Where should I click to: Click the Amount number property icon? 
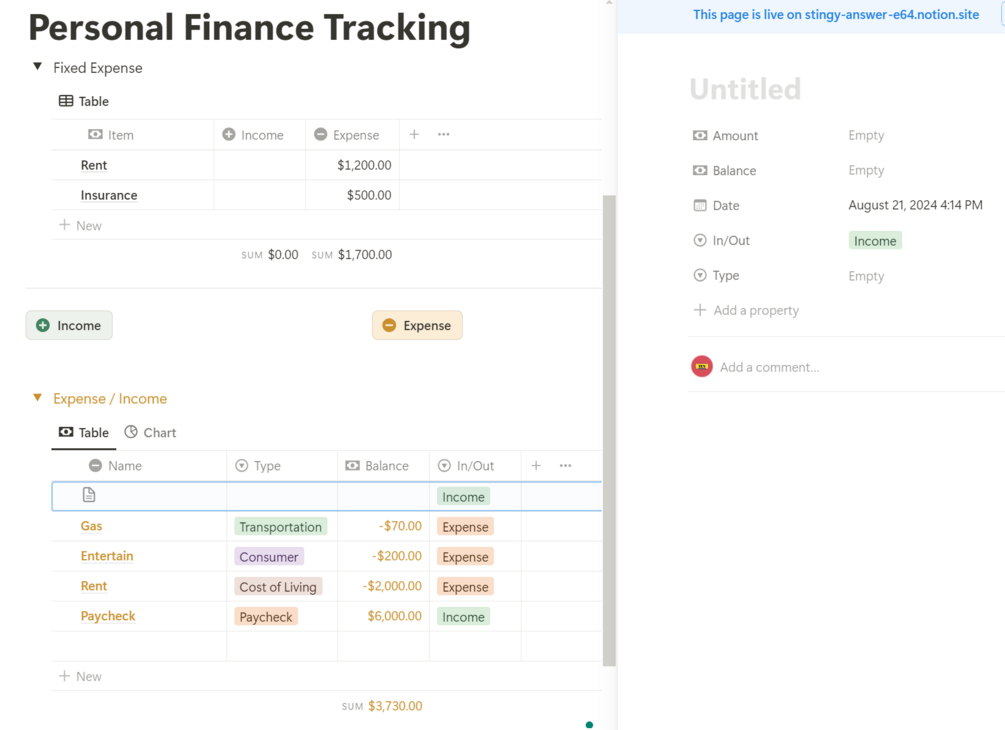point(699,135)
